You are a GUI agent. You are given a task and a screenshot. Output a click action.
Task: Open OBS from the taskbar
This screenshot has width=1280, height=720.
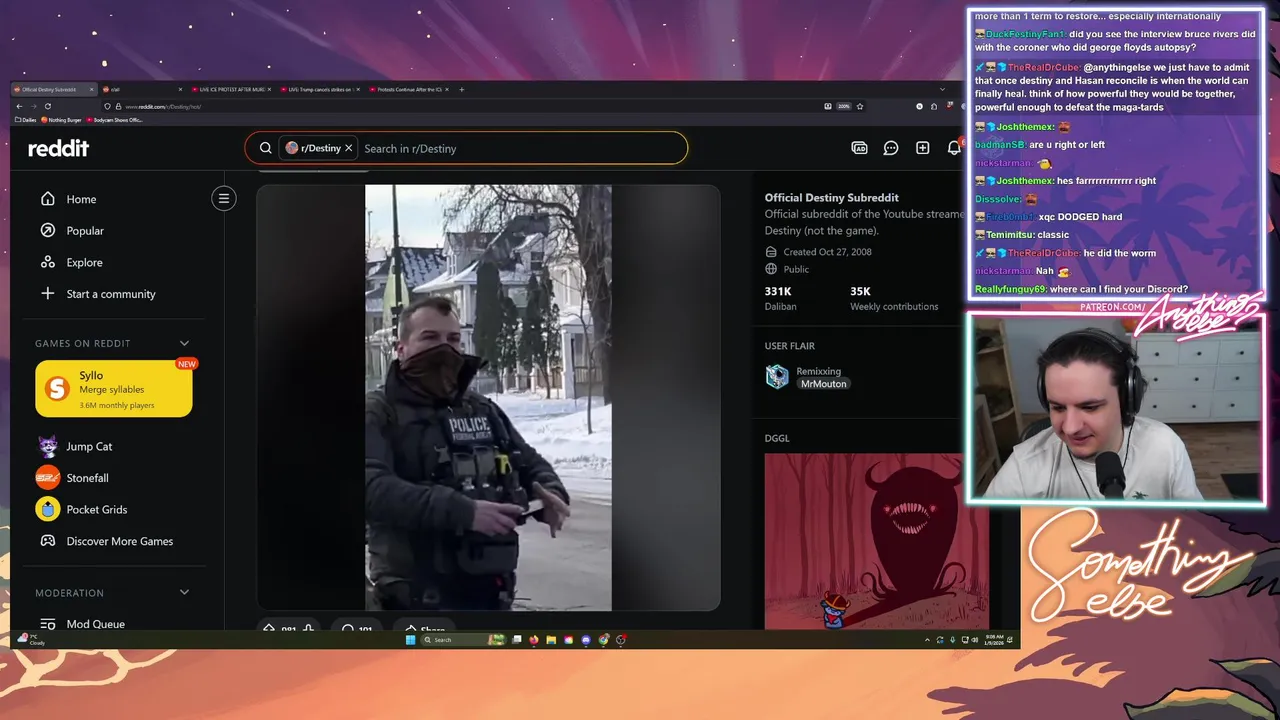coord(621,640)
